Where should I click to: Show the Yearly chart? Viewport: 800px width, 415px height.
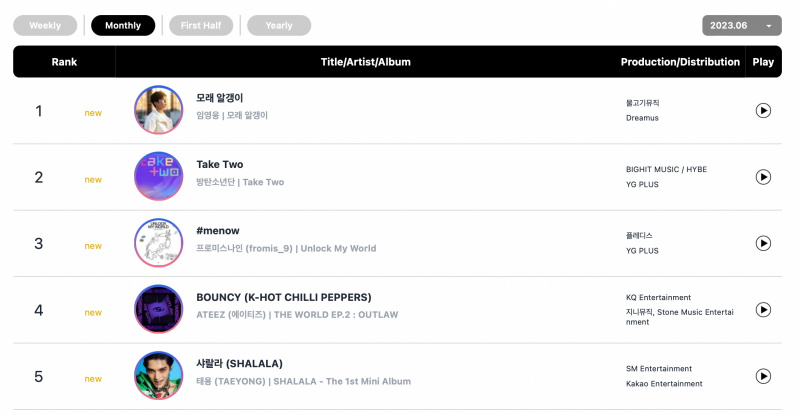(x=279, y=26)
